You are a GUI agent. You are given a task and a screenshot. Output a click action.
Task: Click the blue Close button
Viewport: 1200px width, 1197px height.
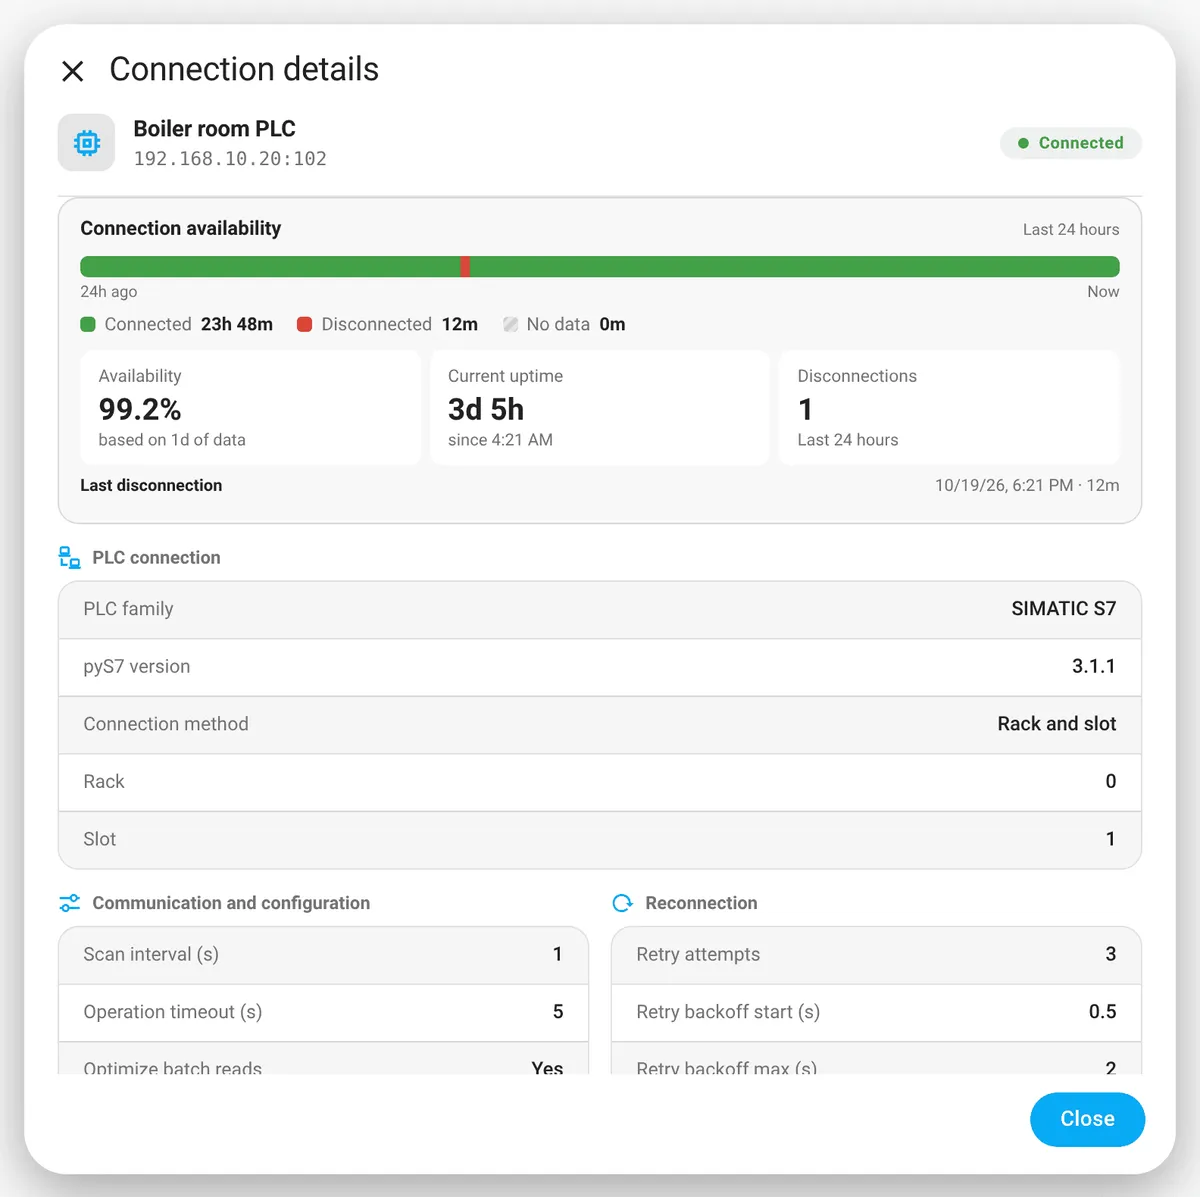(x=1087, y=1119)
